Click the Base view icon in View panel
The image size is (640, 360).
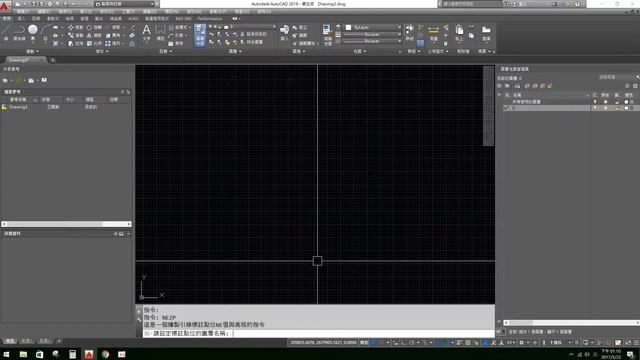(486, 33)
